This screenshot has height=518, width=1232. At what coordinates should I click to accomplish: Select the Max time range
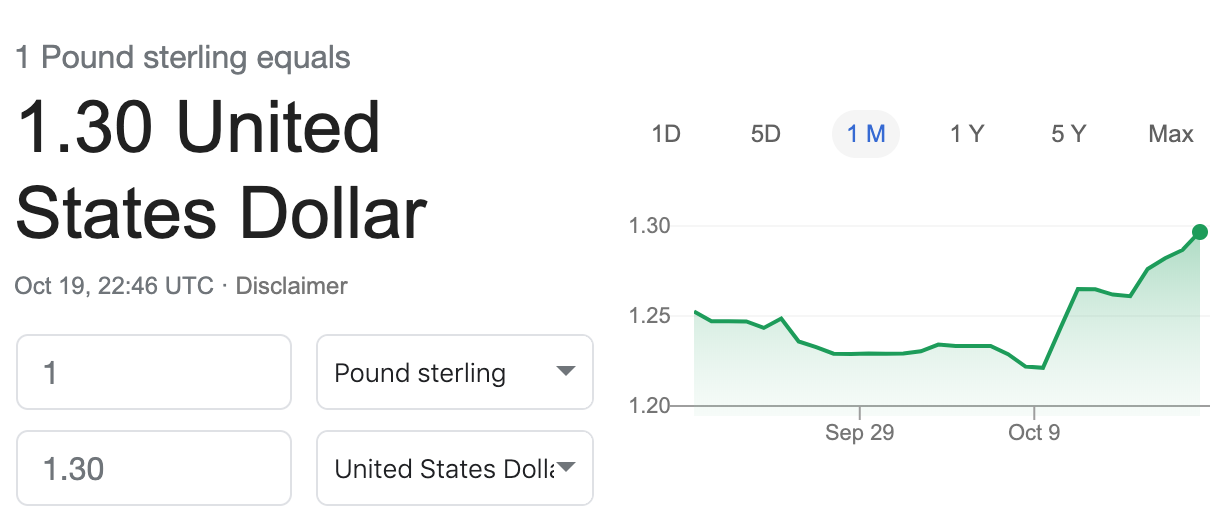(1171, 134)
